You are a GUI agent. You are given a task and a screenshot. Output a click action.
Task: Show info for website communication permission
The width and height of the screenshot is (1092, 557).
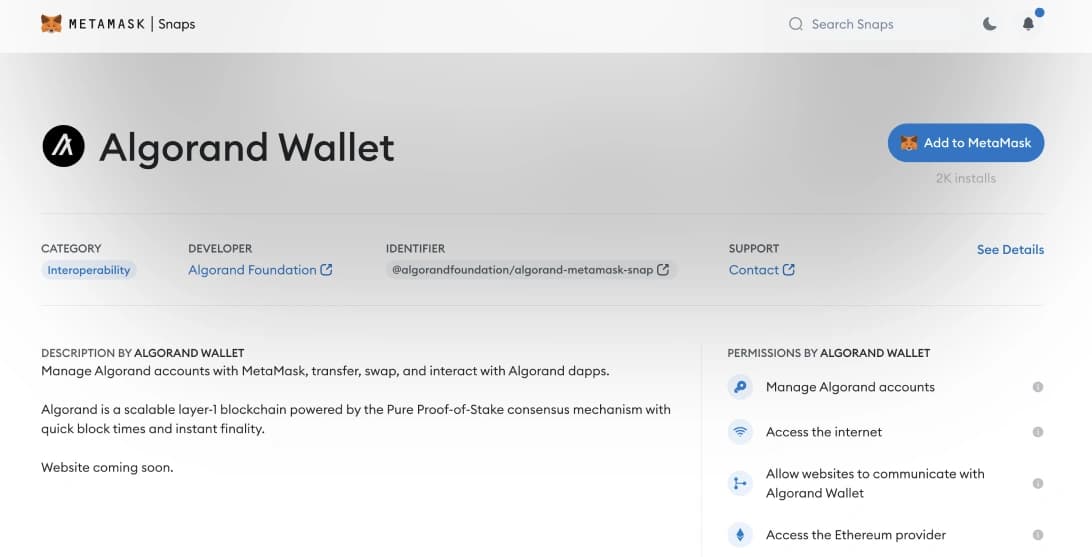click(1037, 484)
